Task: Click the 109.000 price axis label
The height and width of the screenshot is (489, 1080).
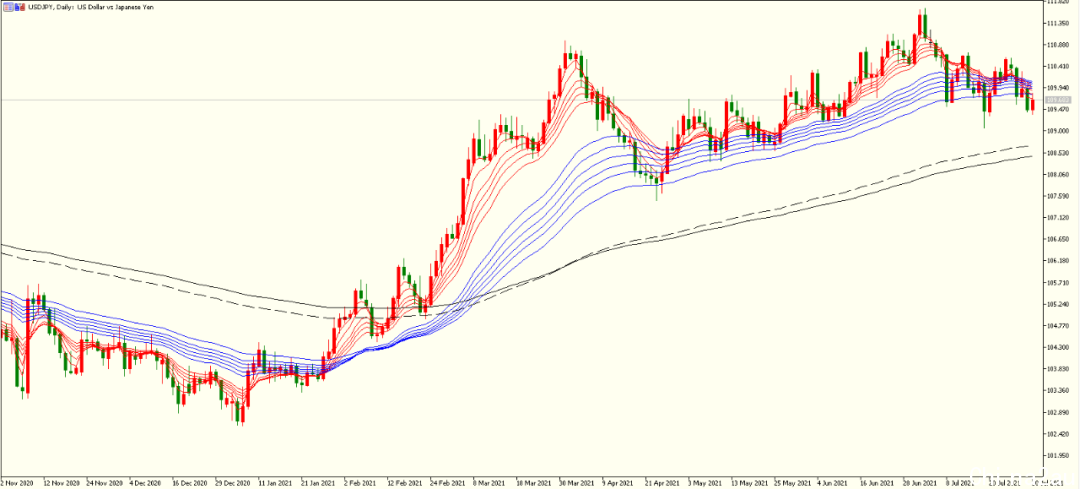Action: [x=1058, y=131]
